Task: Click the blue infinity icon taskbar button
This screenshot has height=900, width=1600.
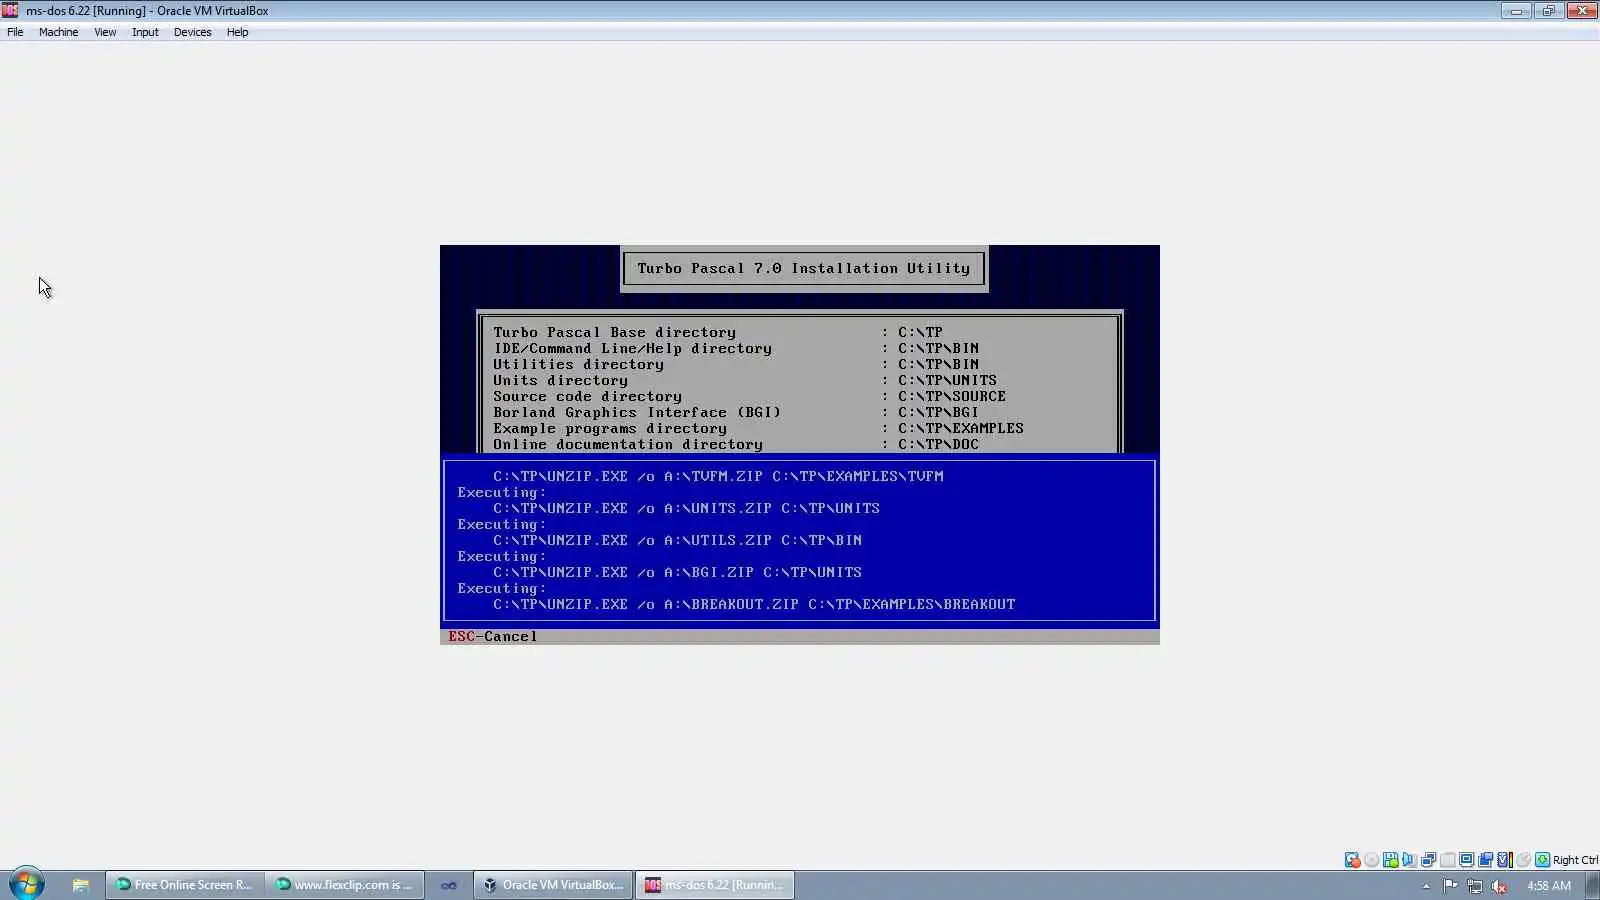Action: 449,885
